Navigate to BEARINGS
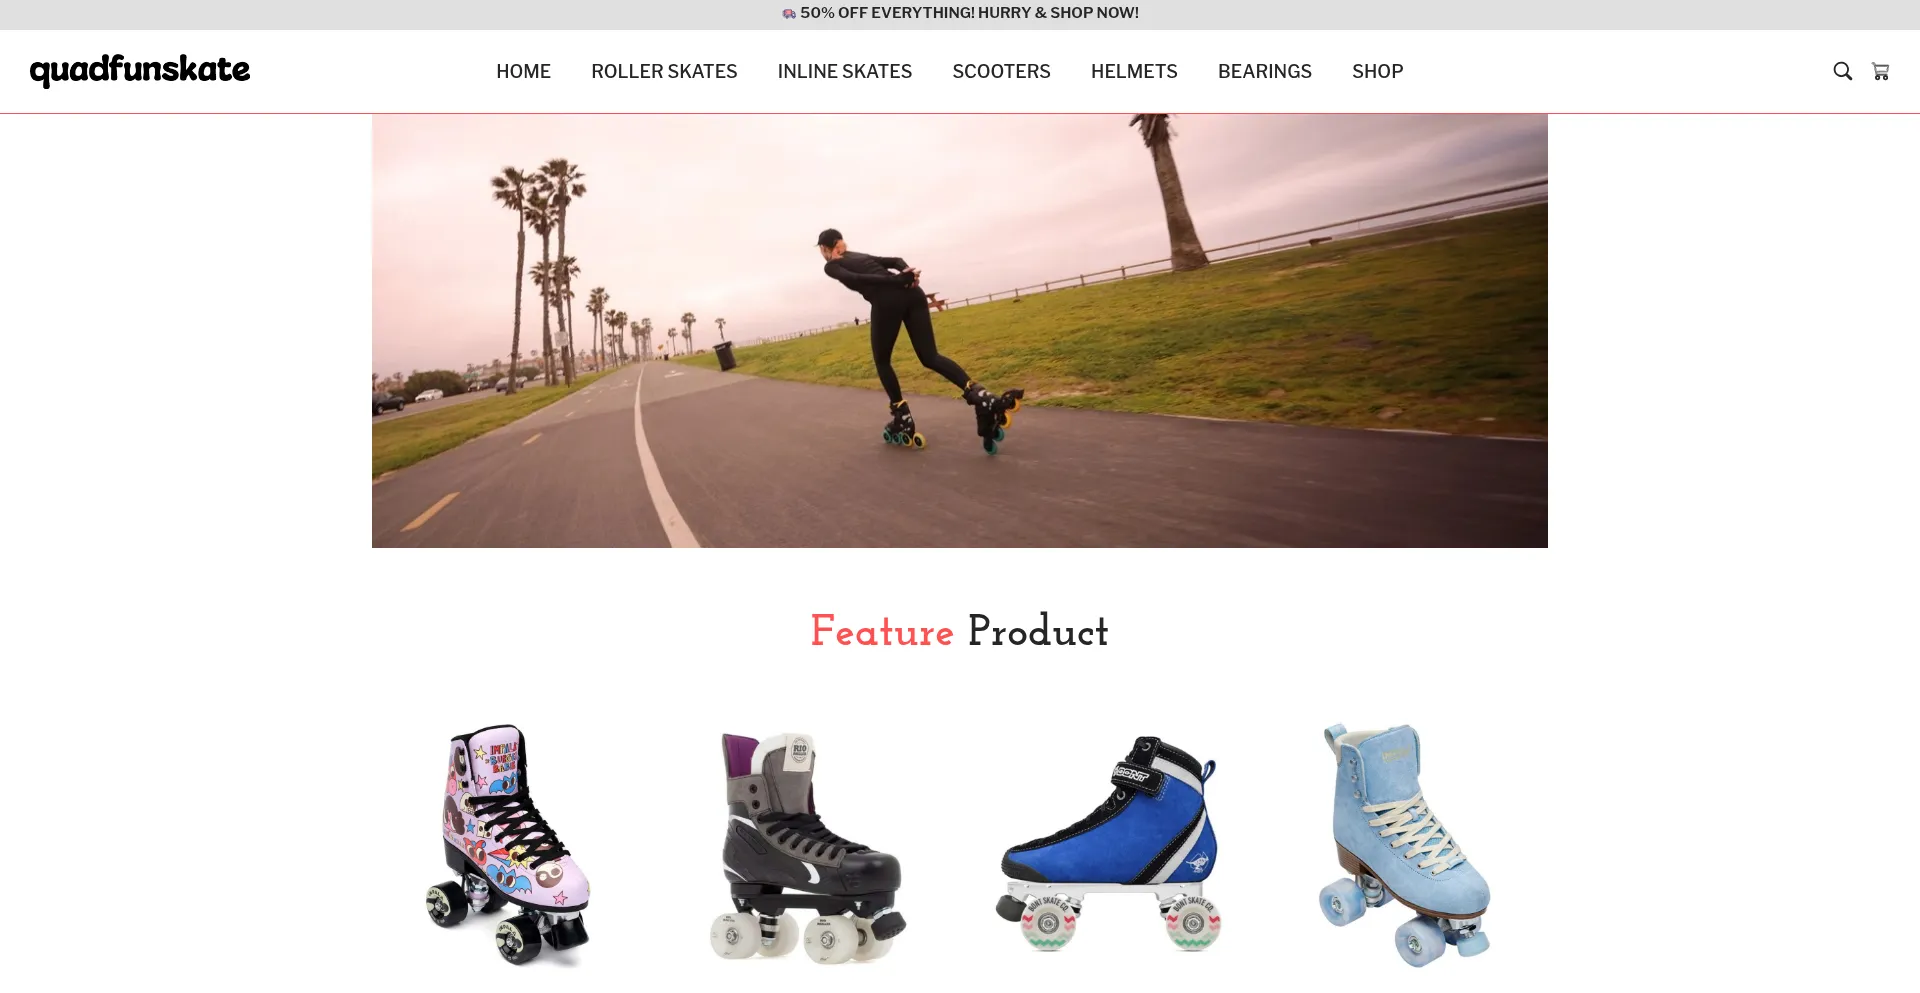 1265,71
